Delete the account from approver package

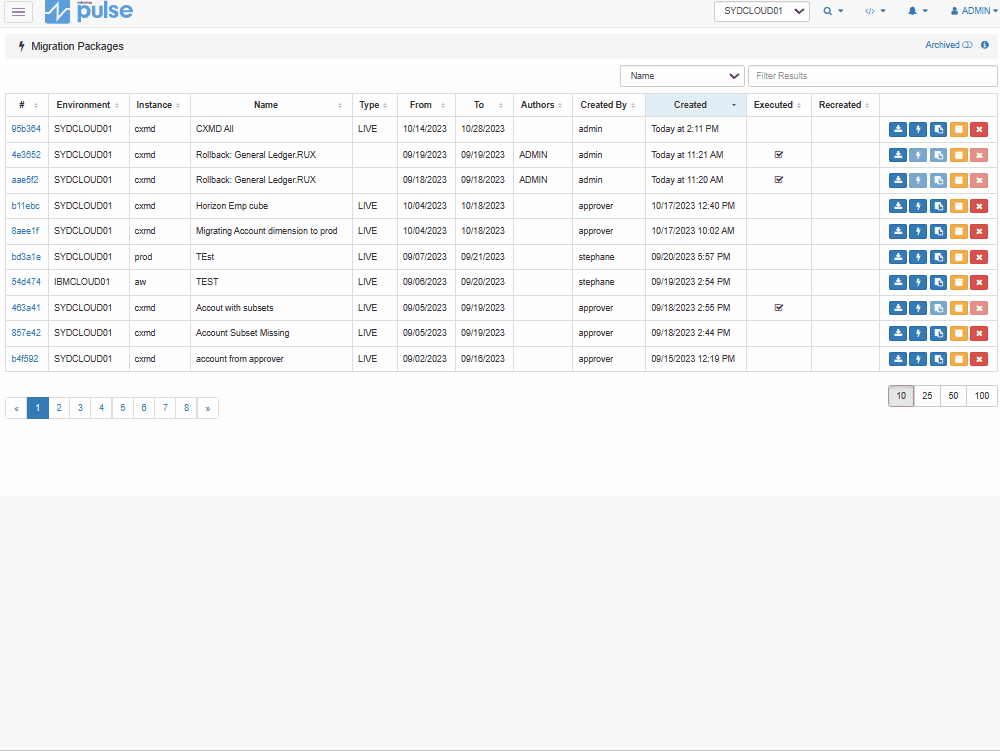coord(979,359)
